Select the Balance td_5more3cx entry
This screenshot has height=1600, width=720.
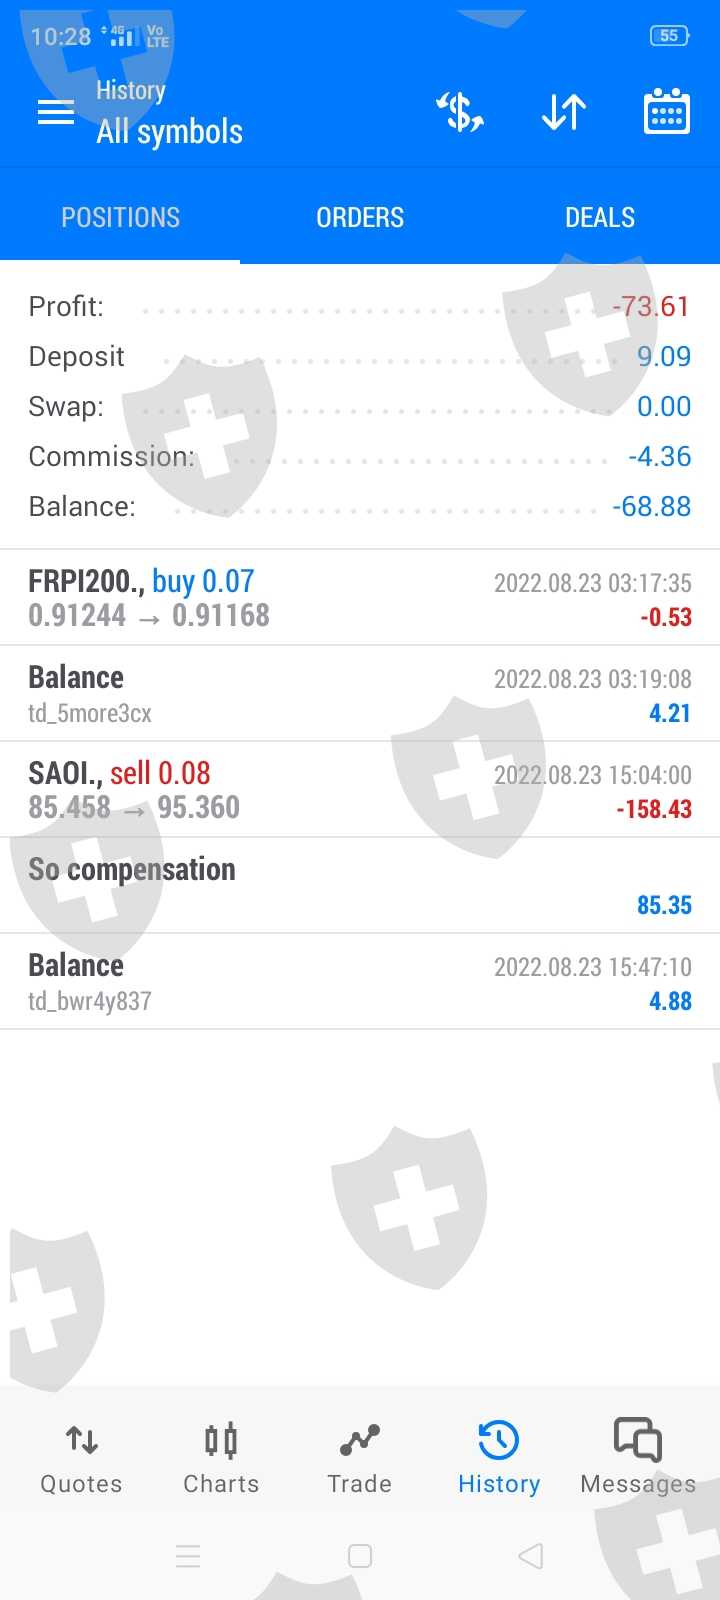(360, 694)
